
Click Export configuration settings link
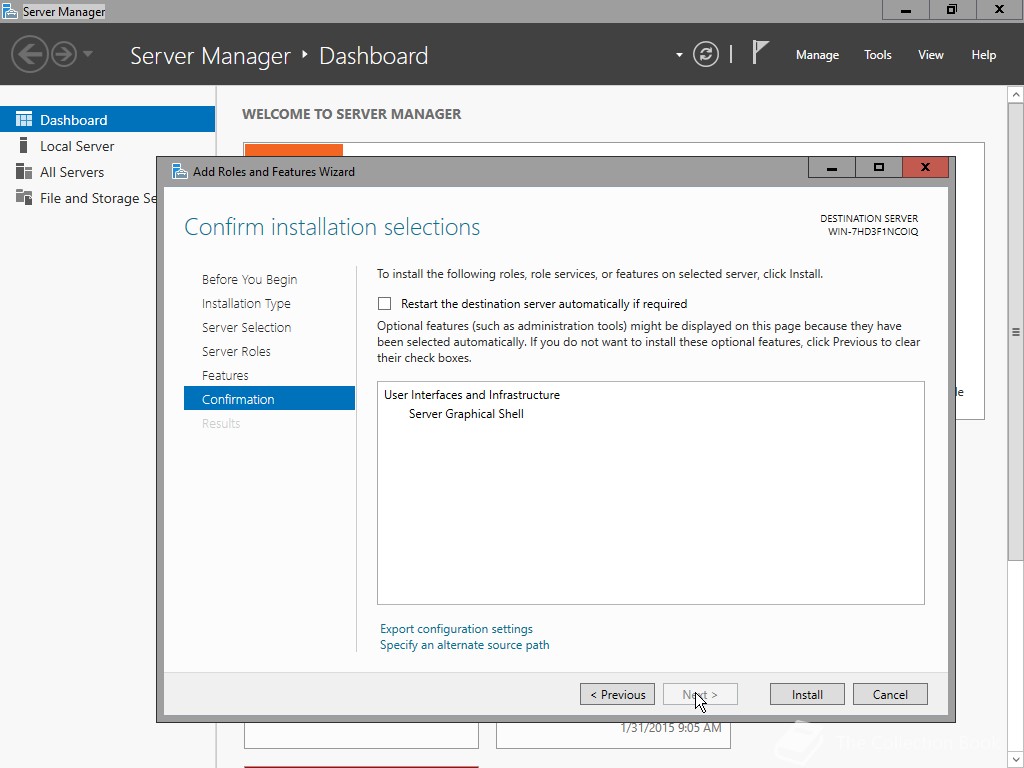[456, 629]
